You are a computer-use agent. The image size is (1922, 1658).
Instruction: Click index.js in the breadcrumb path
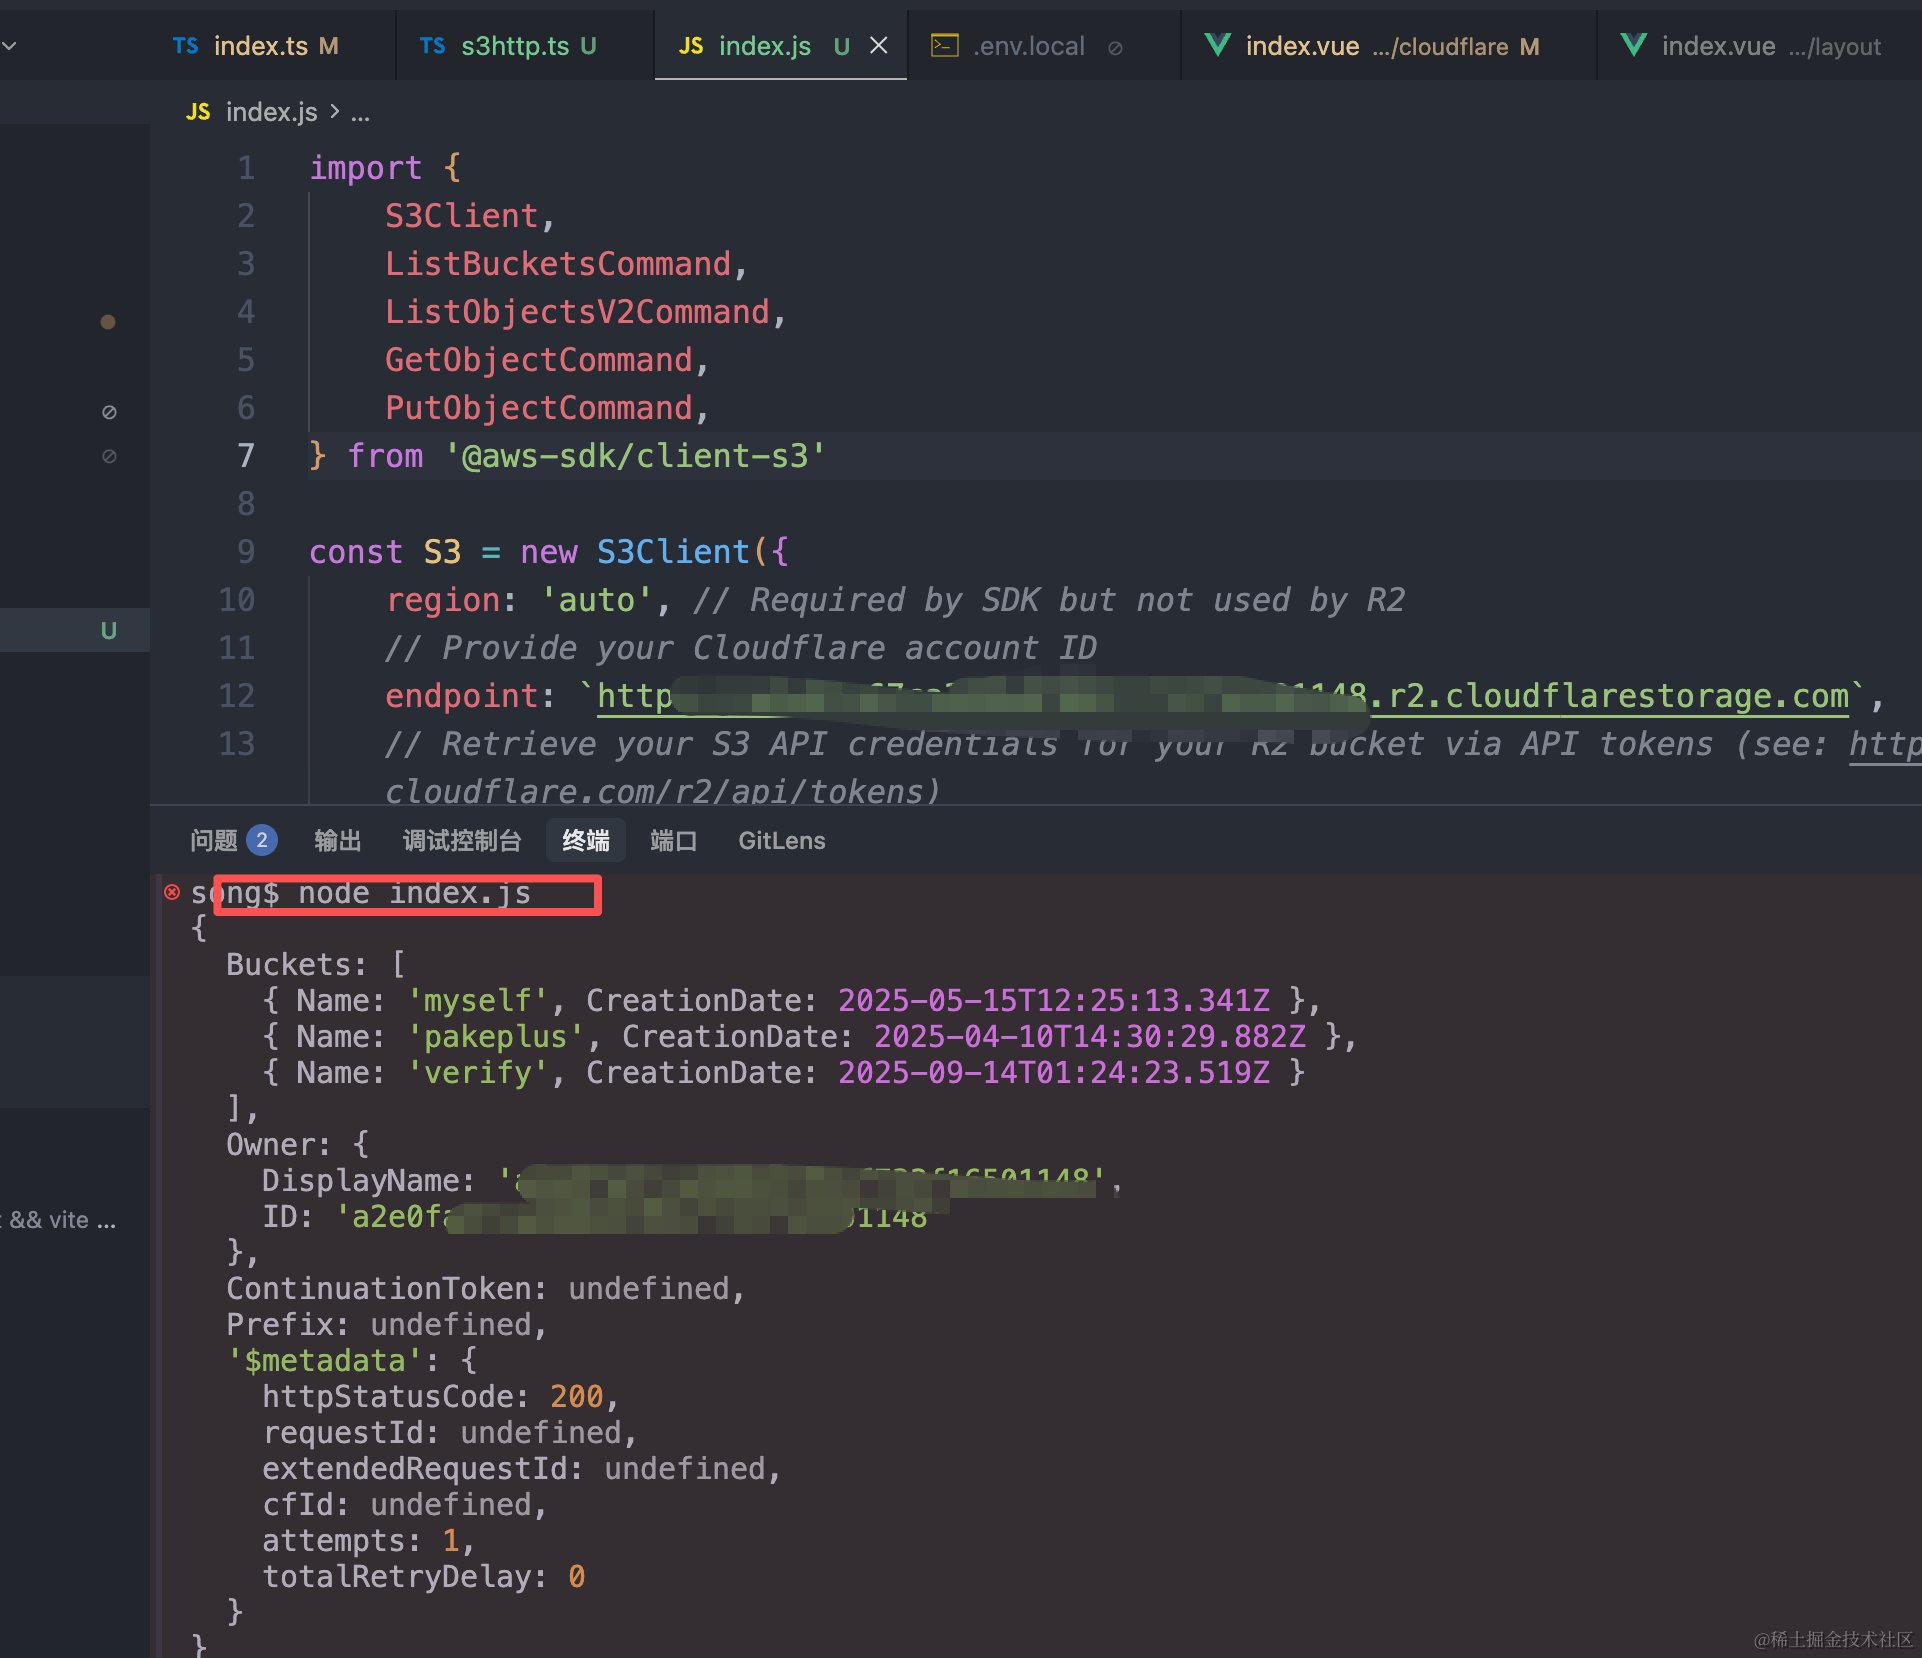[x=271, y=112]
